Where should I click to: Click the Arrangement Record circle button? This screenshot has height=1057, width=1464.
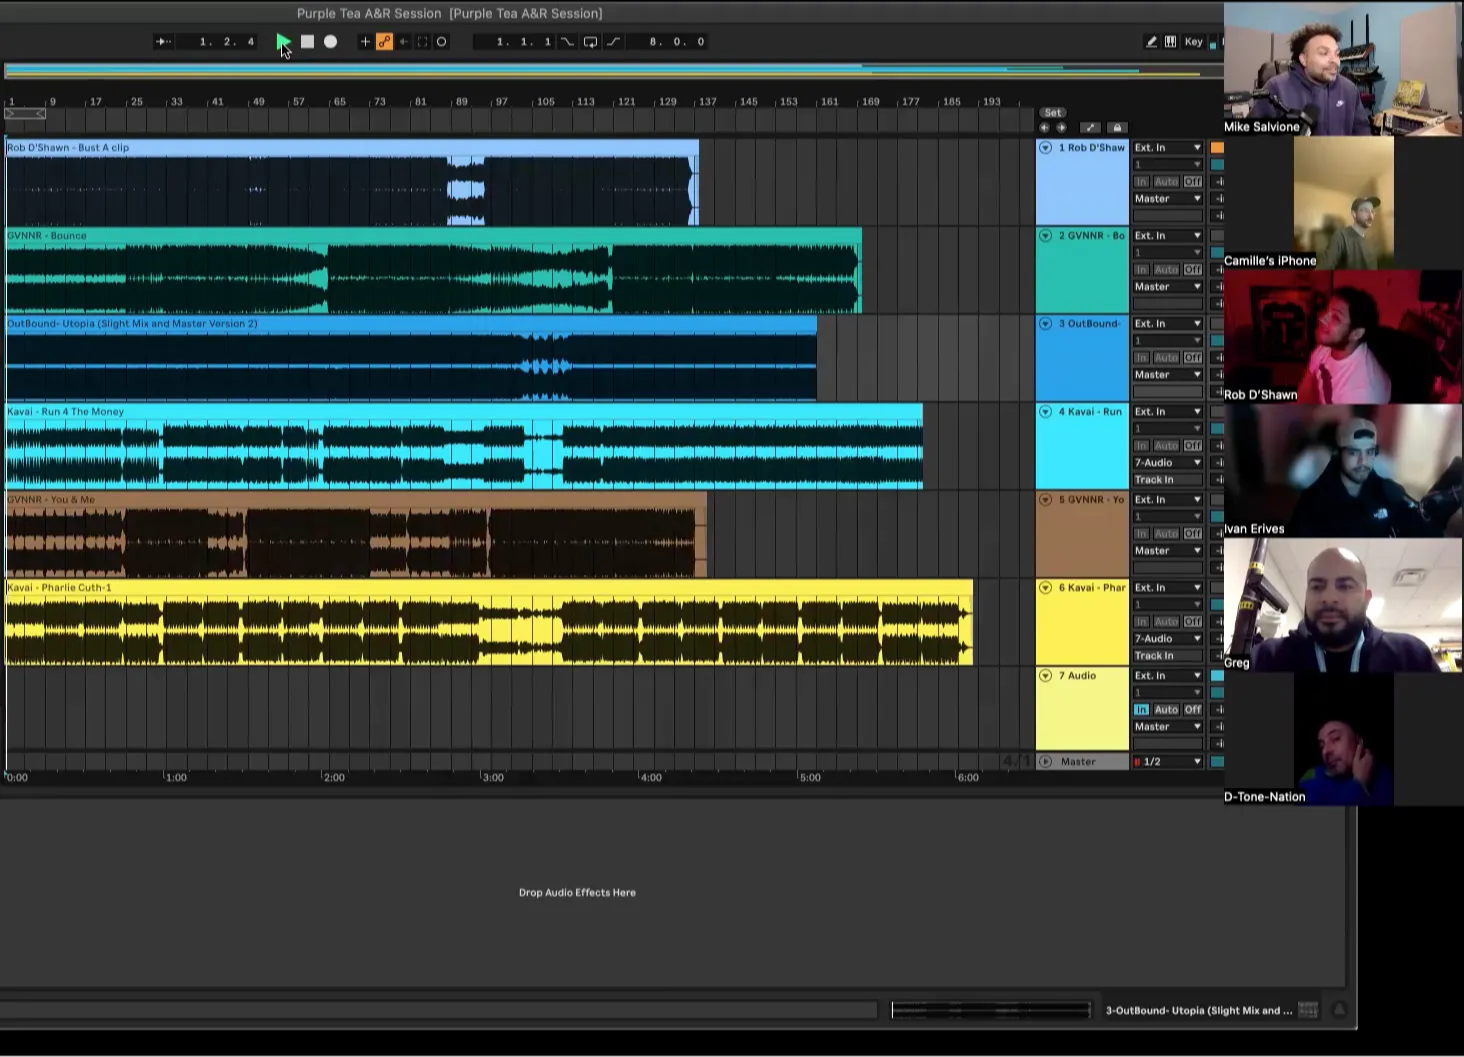click(x=331, y=42)
